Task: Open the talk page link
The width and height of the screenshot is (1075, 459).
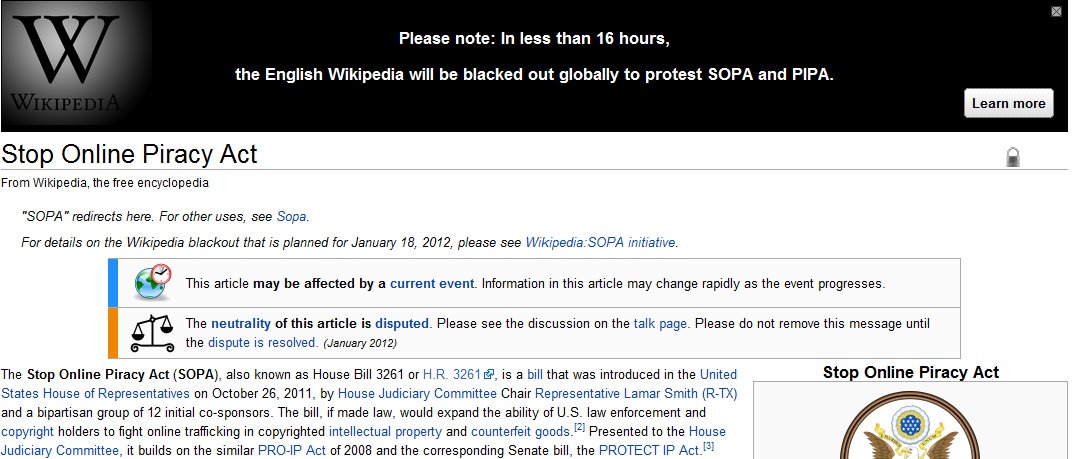Action: coord(660,323)
